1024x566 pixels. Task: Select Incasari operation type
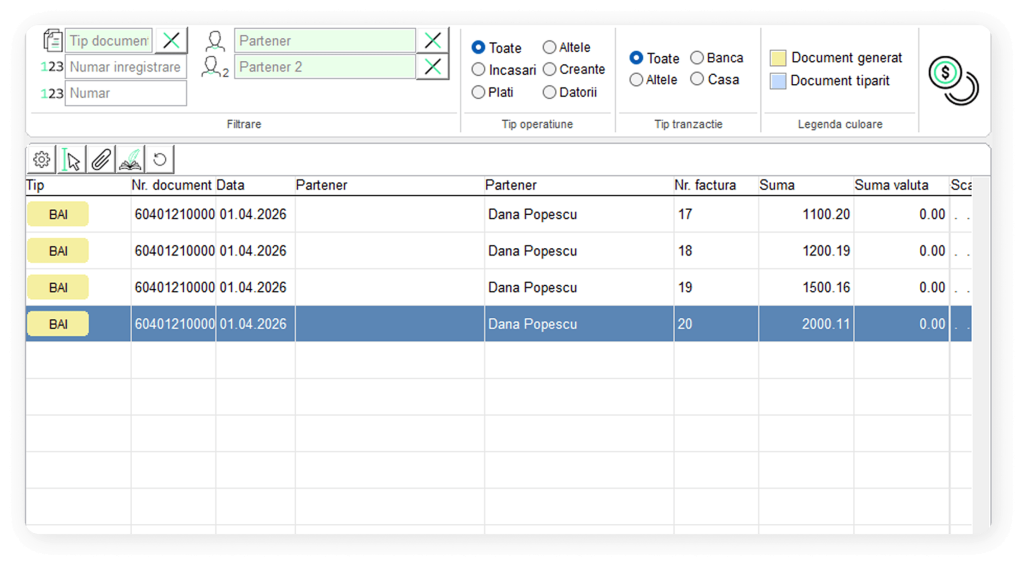479,70
